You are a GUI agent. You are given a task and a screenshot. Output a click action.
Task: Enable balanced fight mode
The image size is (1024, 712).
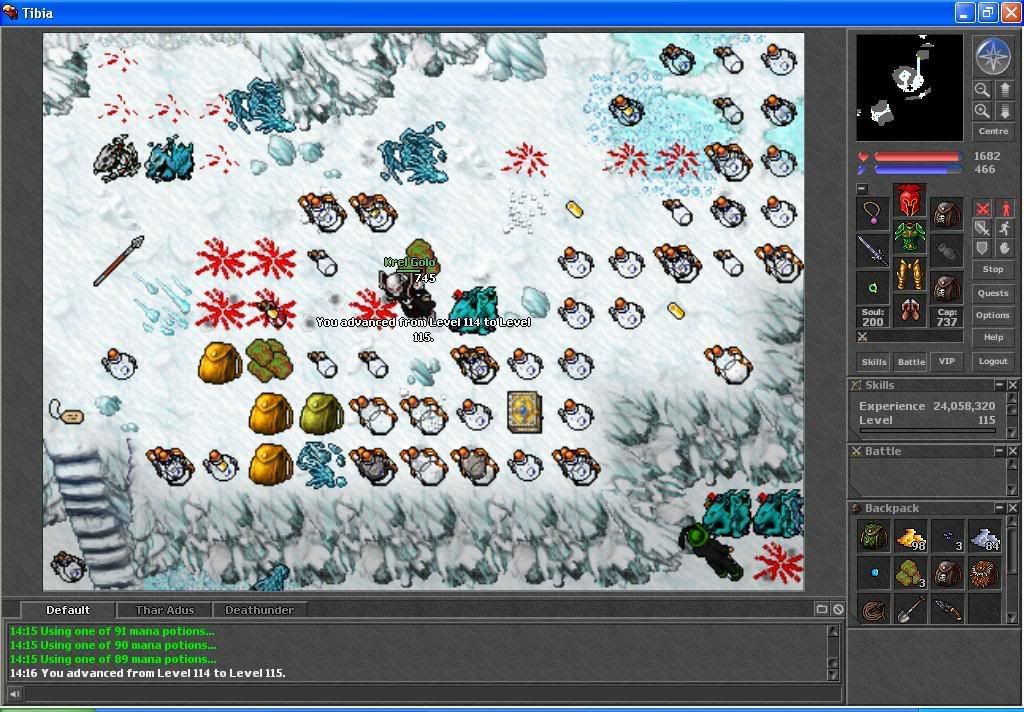pyautogui.click(x=982, y=228)
